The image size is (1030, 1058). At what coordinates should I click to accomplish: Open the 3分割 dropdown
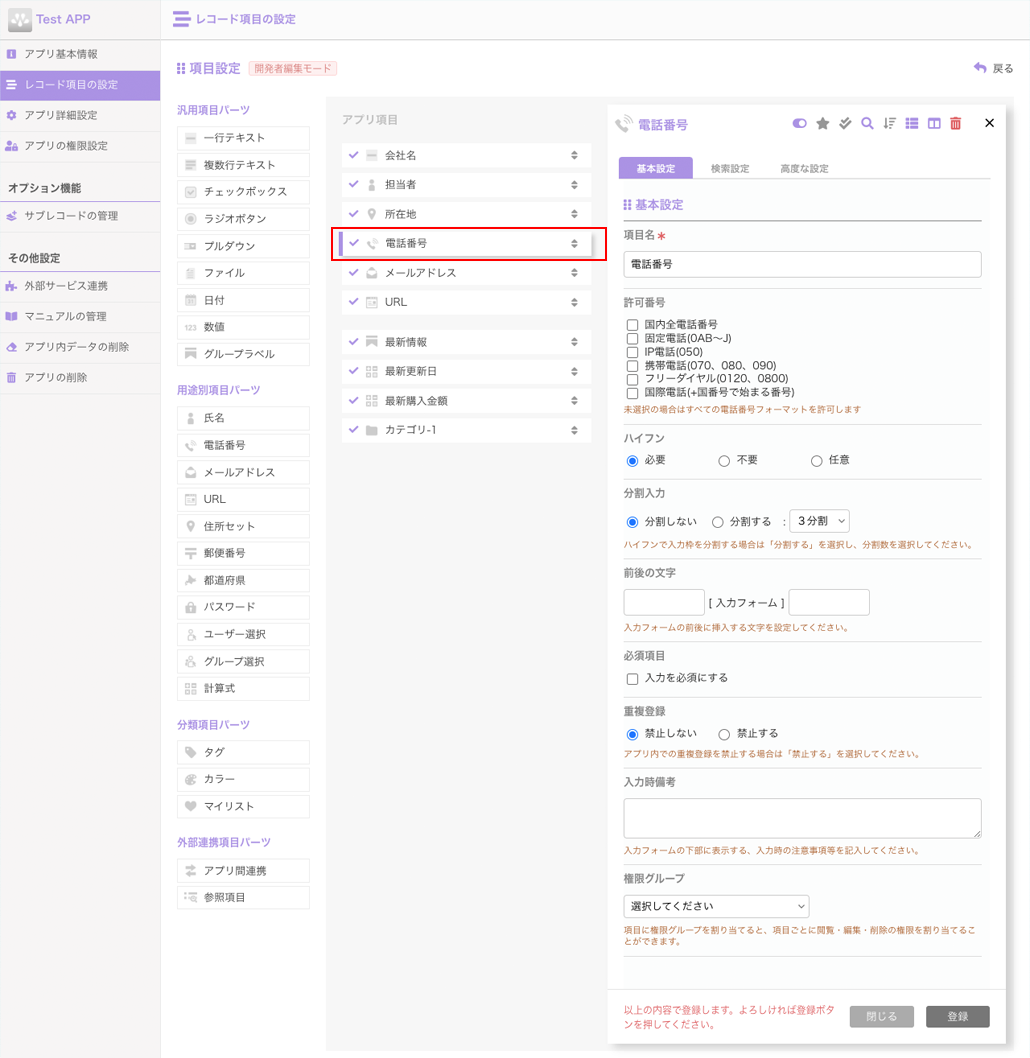coord(819,521)
